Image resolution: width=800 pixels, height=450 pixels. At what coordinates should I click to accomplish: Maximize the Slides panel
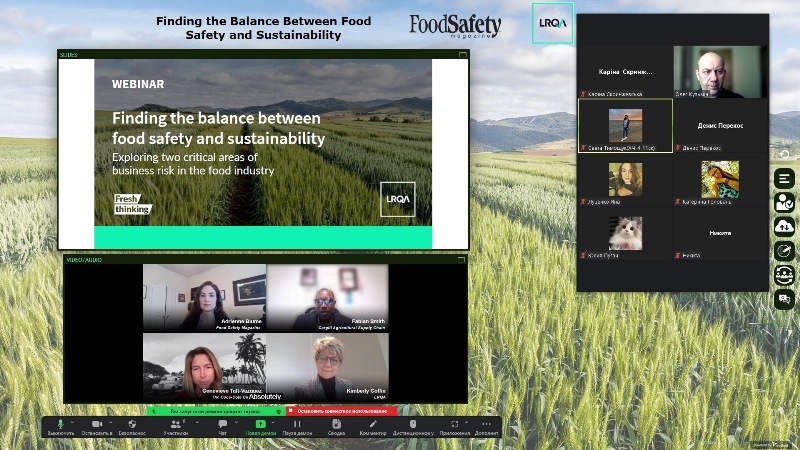coord(463,55)
